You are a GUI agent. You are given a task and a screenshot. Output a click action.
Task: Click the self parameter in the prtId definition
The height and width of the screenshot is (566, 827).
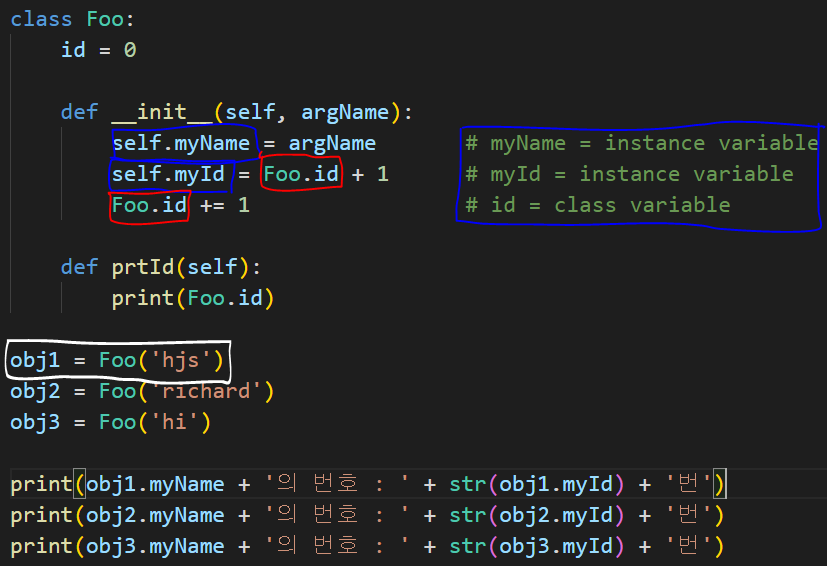click(212, 267)
